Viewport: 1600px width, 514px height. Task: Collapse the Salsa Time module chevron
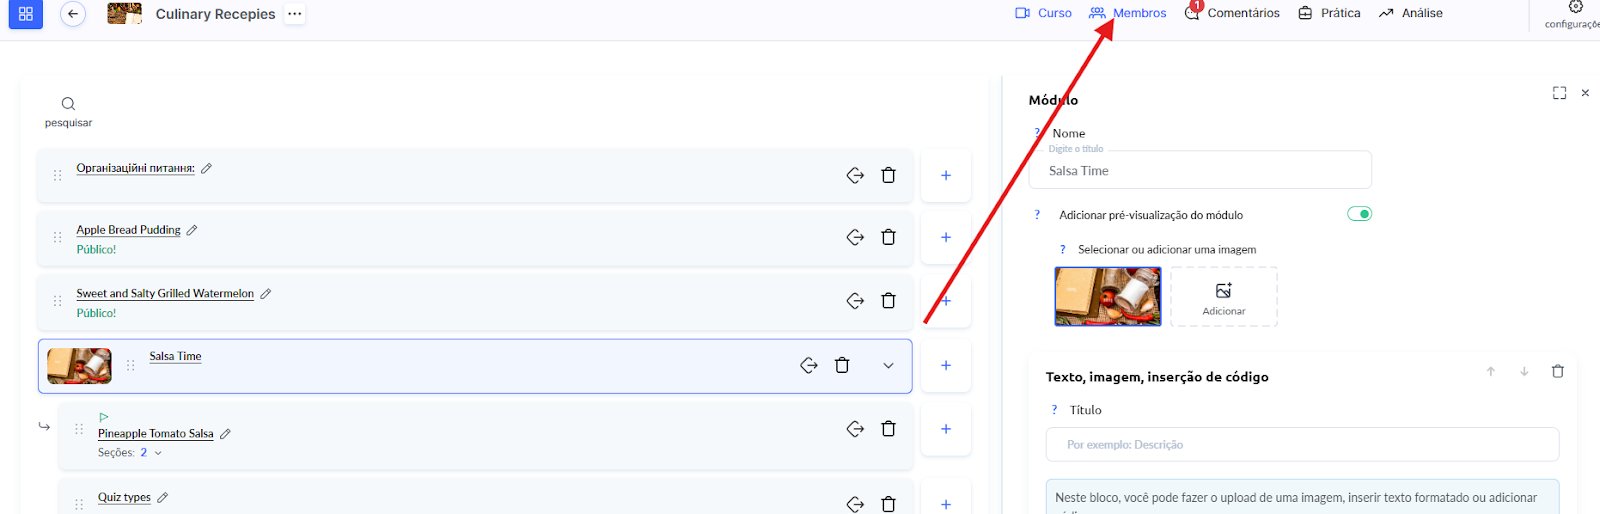[888, 366]
